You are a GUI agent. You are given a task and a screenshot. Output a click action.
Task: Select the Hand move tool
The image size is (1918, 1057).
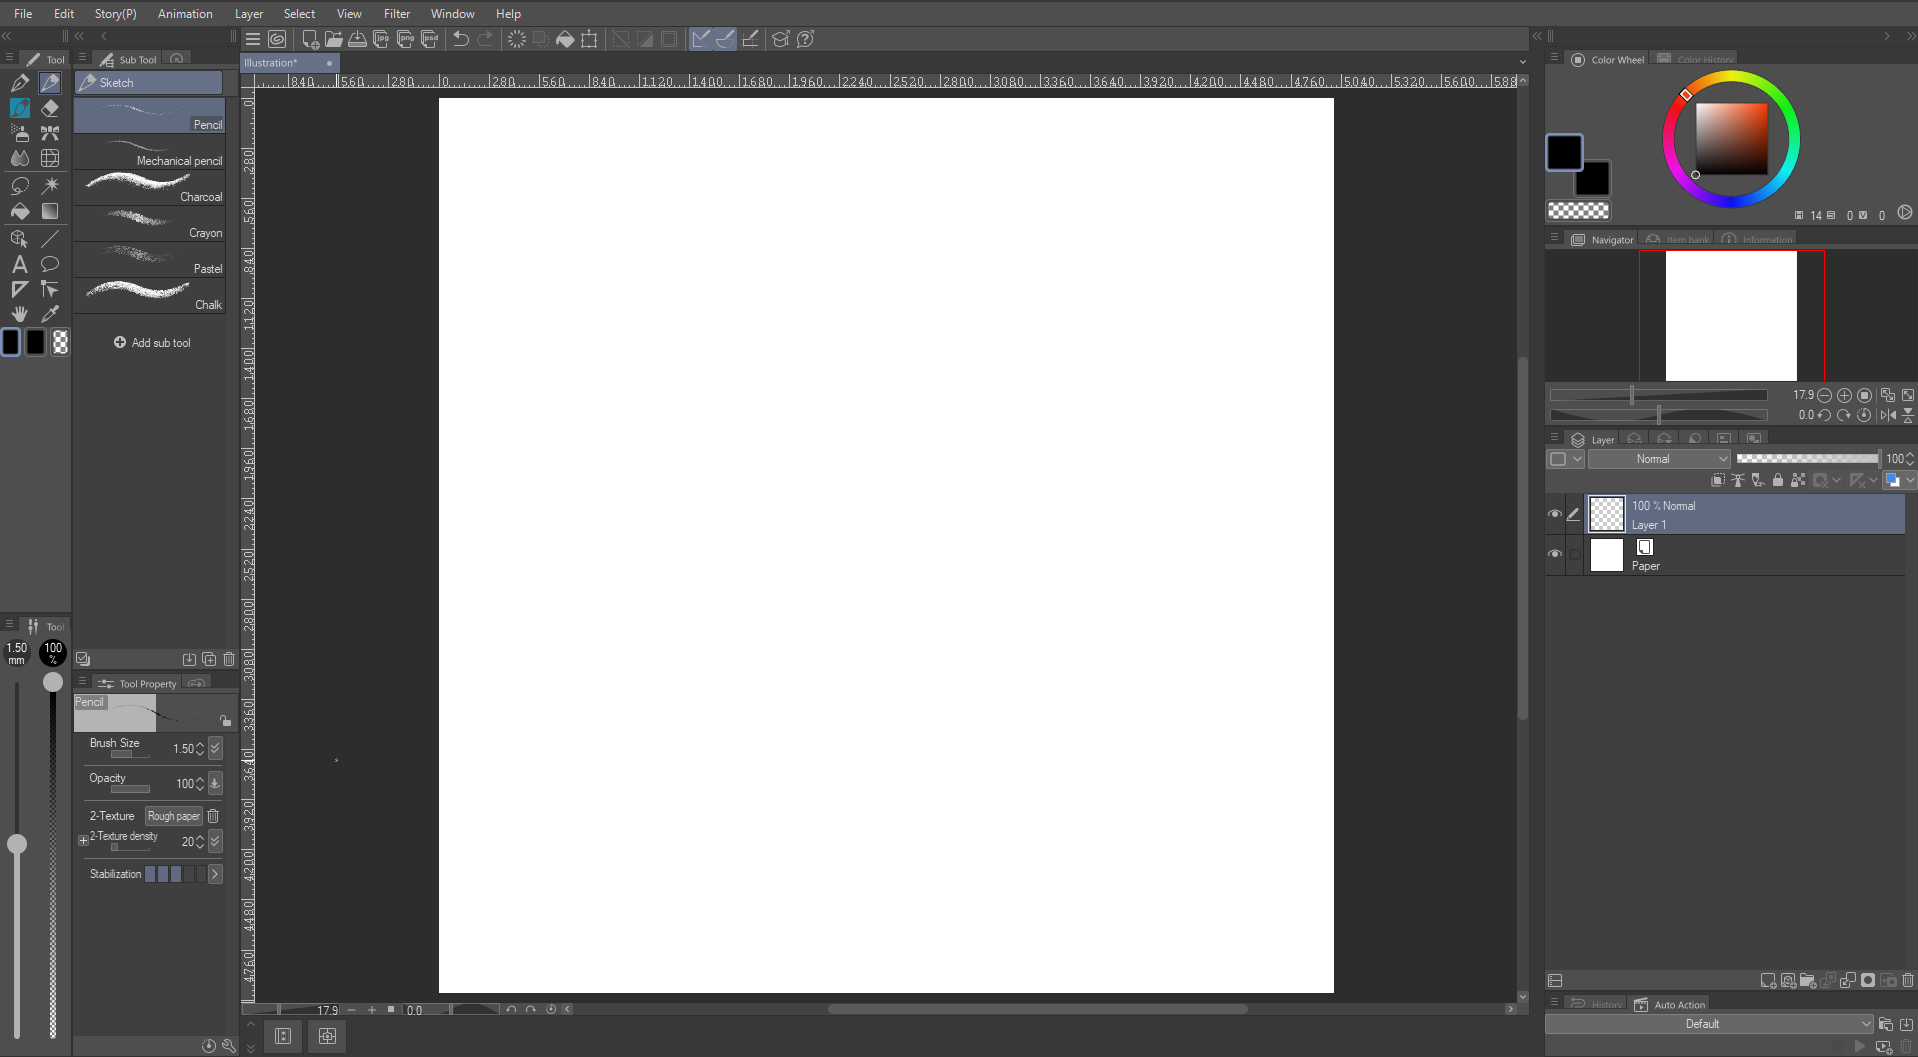coord(20,314)
